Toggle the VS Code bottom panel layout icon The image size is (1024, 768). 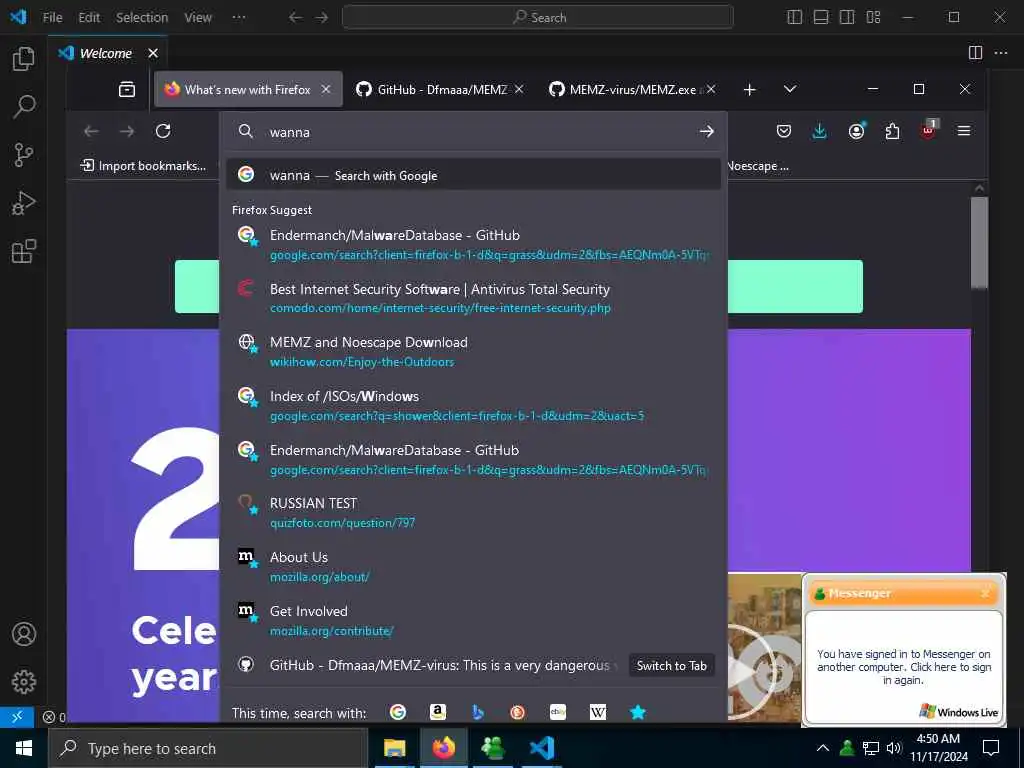(x=821, y=18)
